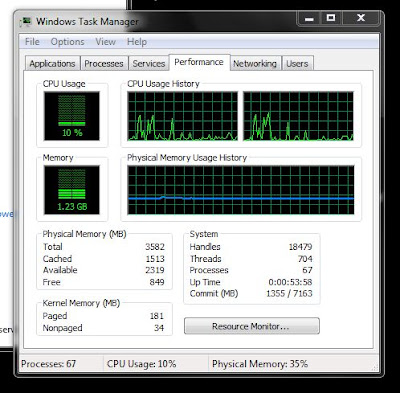Click the CPU Usage 10 % meter
Screen dimensions: 400x393
click(72, 116)
